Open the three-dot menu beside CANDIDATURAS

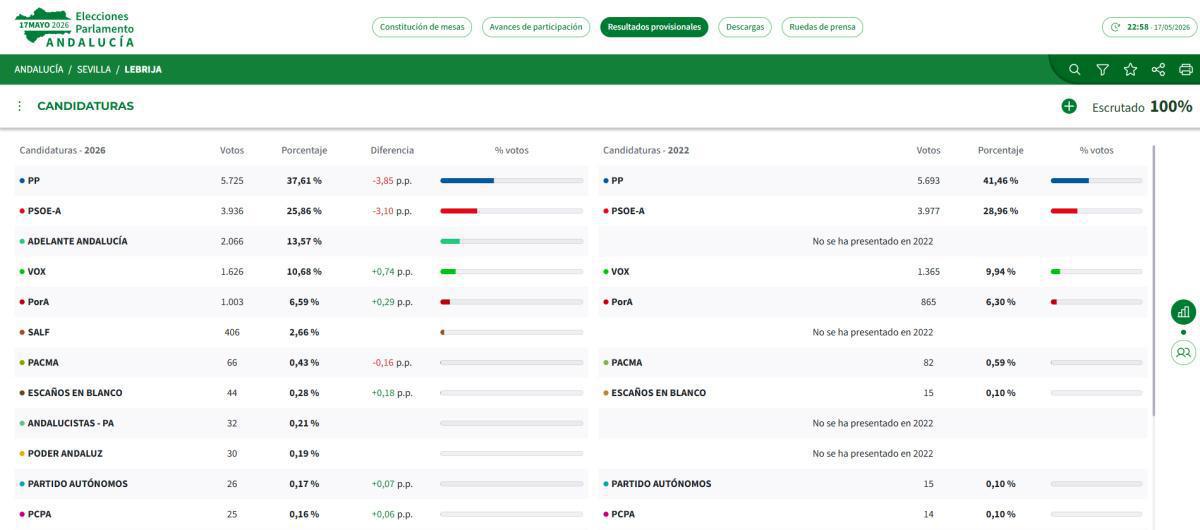19,106
